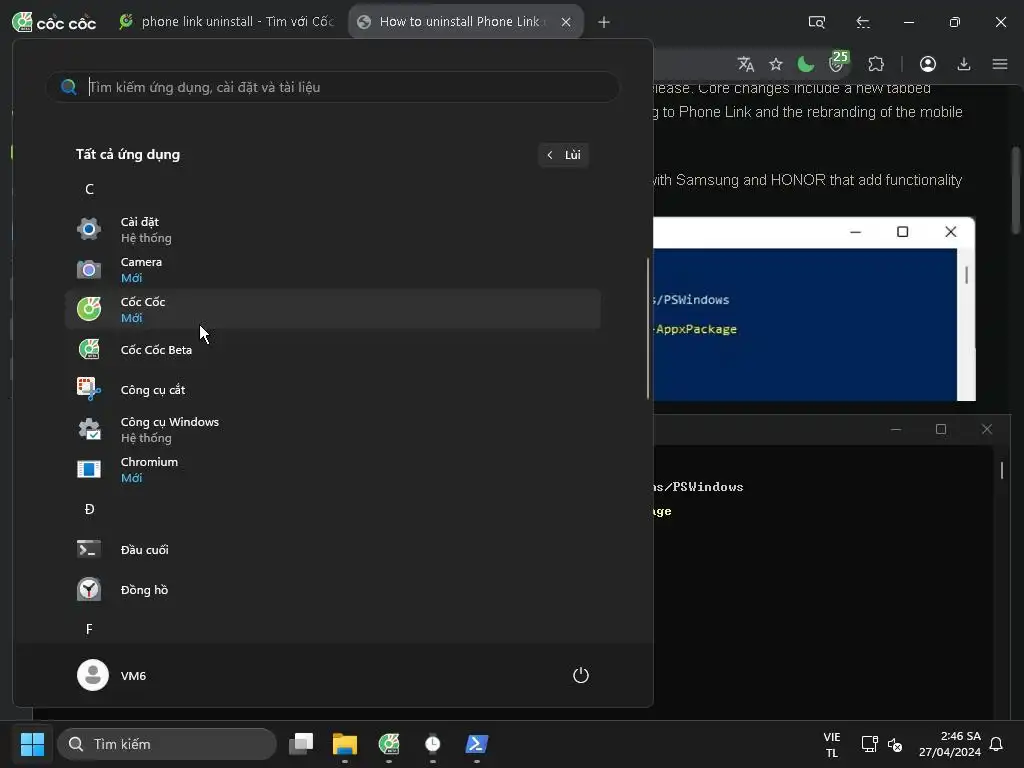Open browser downloads icon
The width and height of the screenshot is (1024, 768).
(963, 63)
